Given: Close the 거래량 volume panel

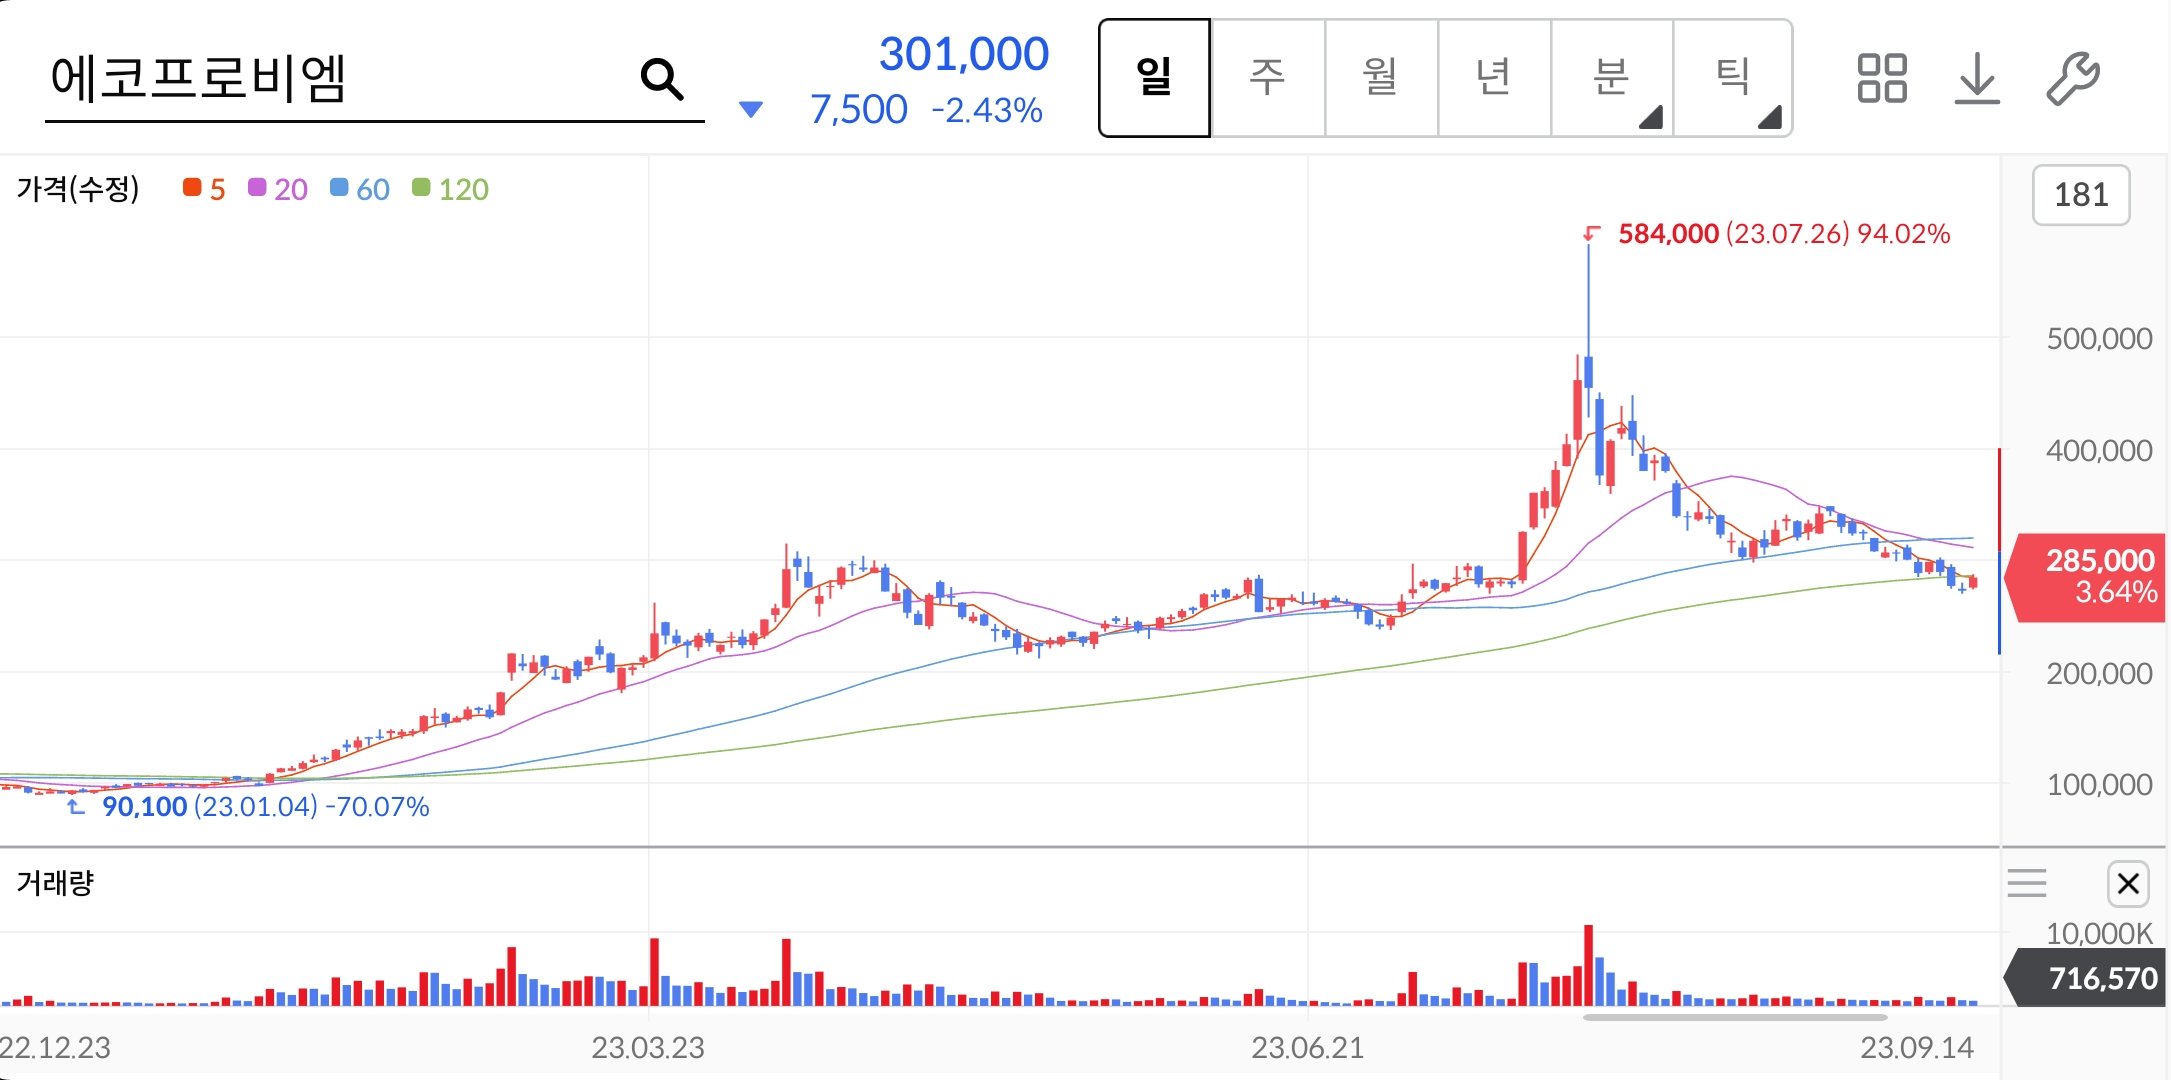Looking at the screenshot, I should 2127,883.
